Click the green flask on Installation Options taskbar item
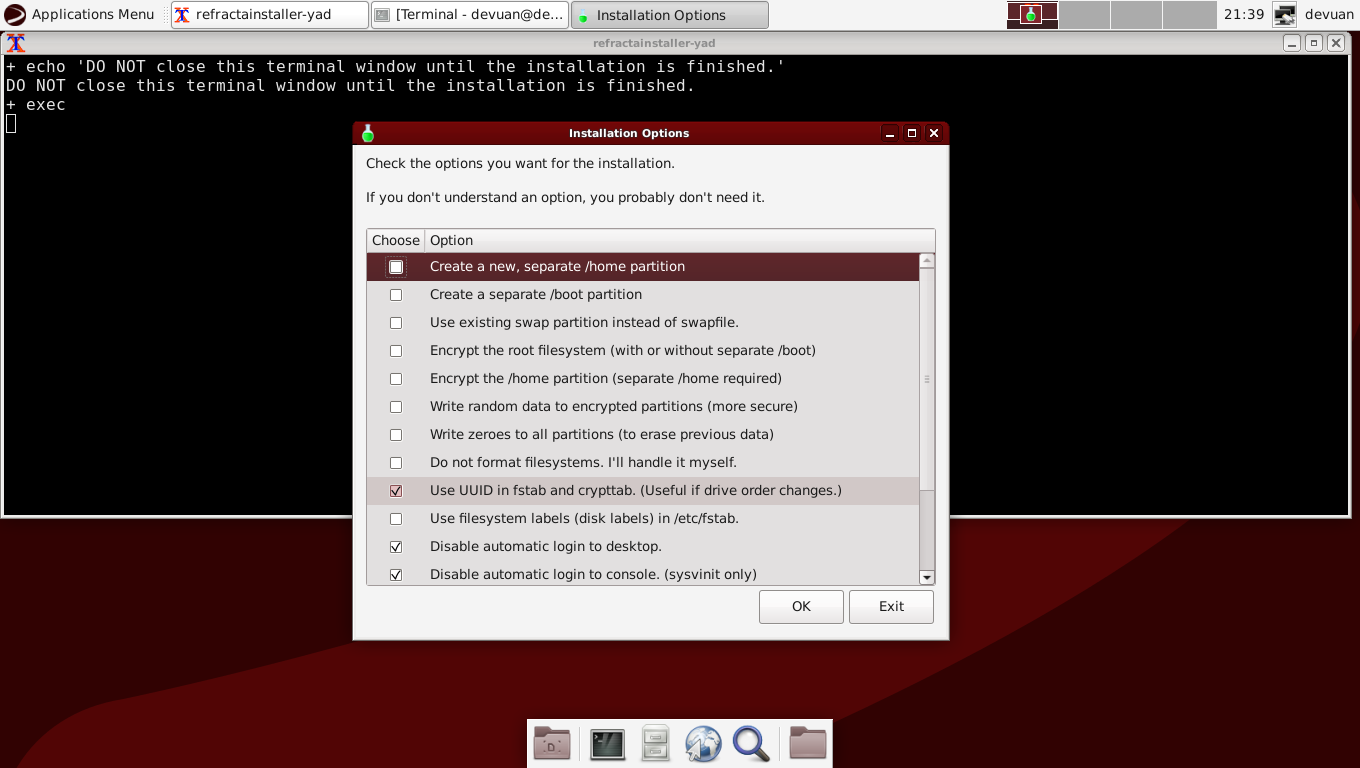The height and width of the screenshot is (768, 1360). [x=583, y=16]
